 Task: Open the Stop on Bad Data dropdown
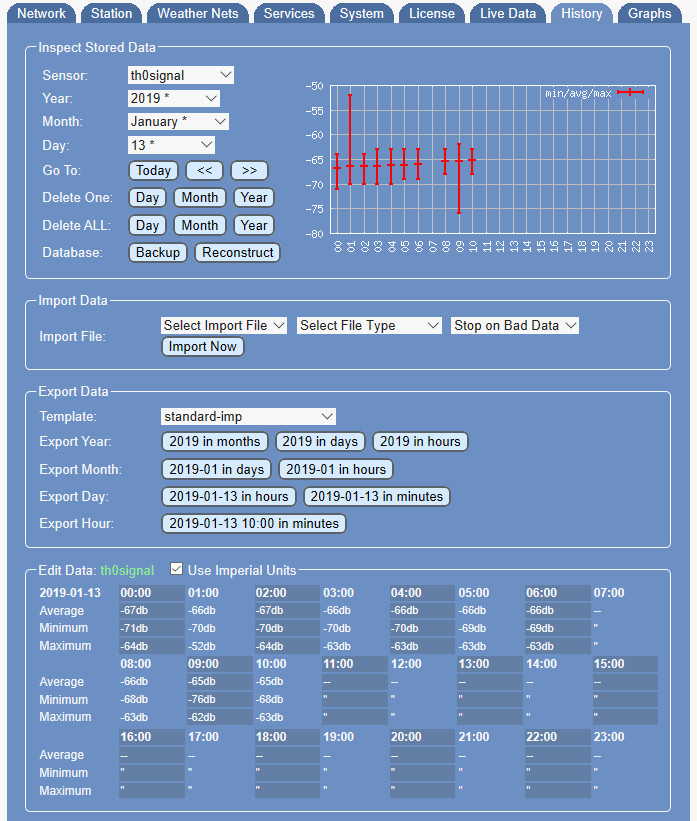coord(515,326)
